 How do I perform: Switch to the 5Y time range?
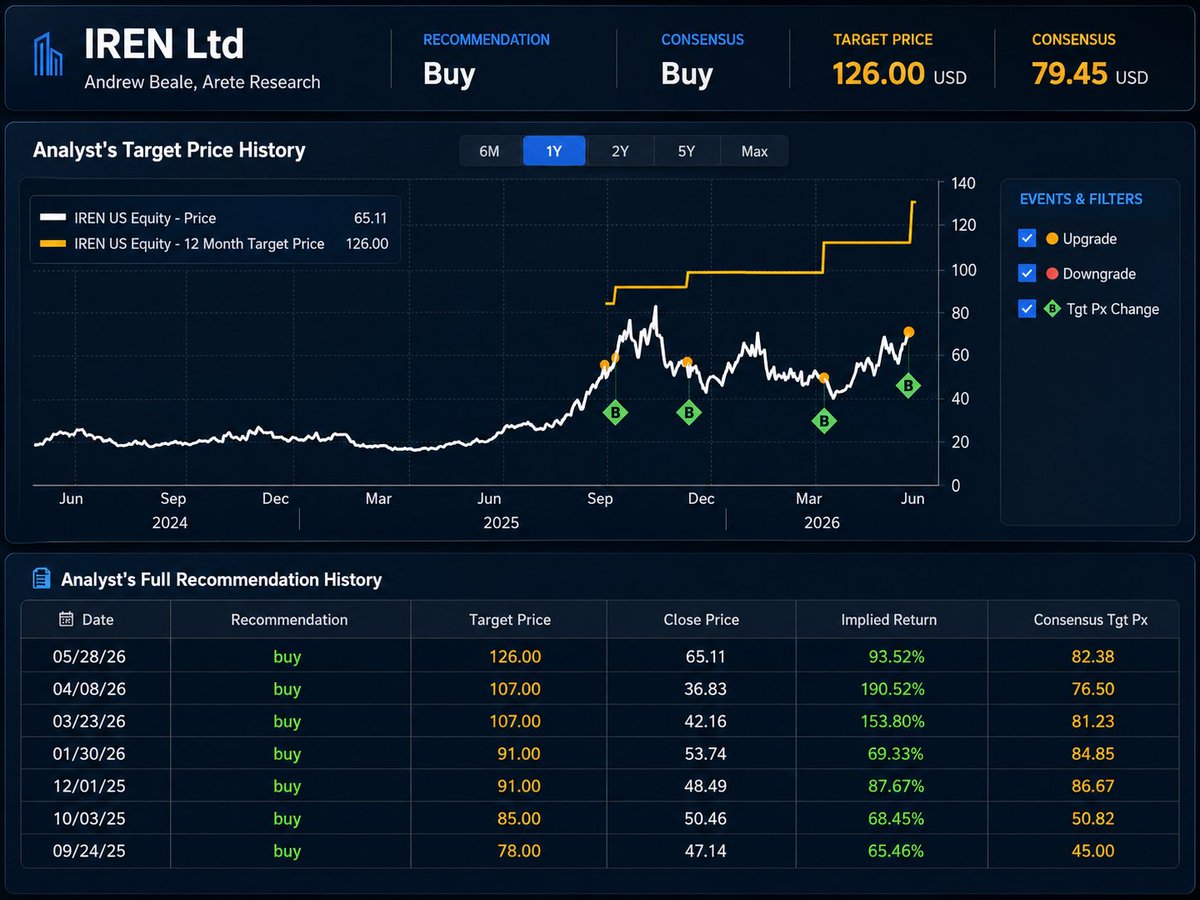686,151
